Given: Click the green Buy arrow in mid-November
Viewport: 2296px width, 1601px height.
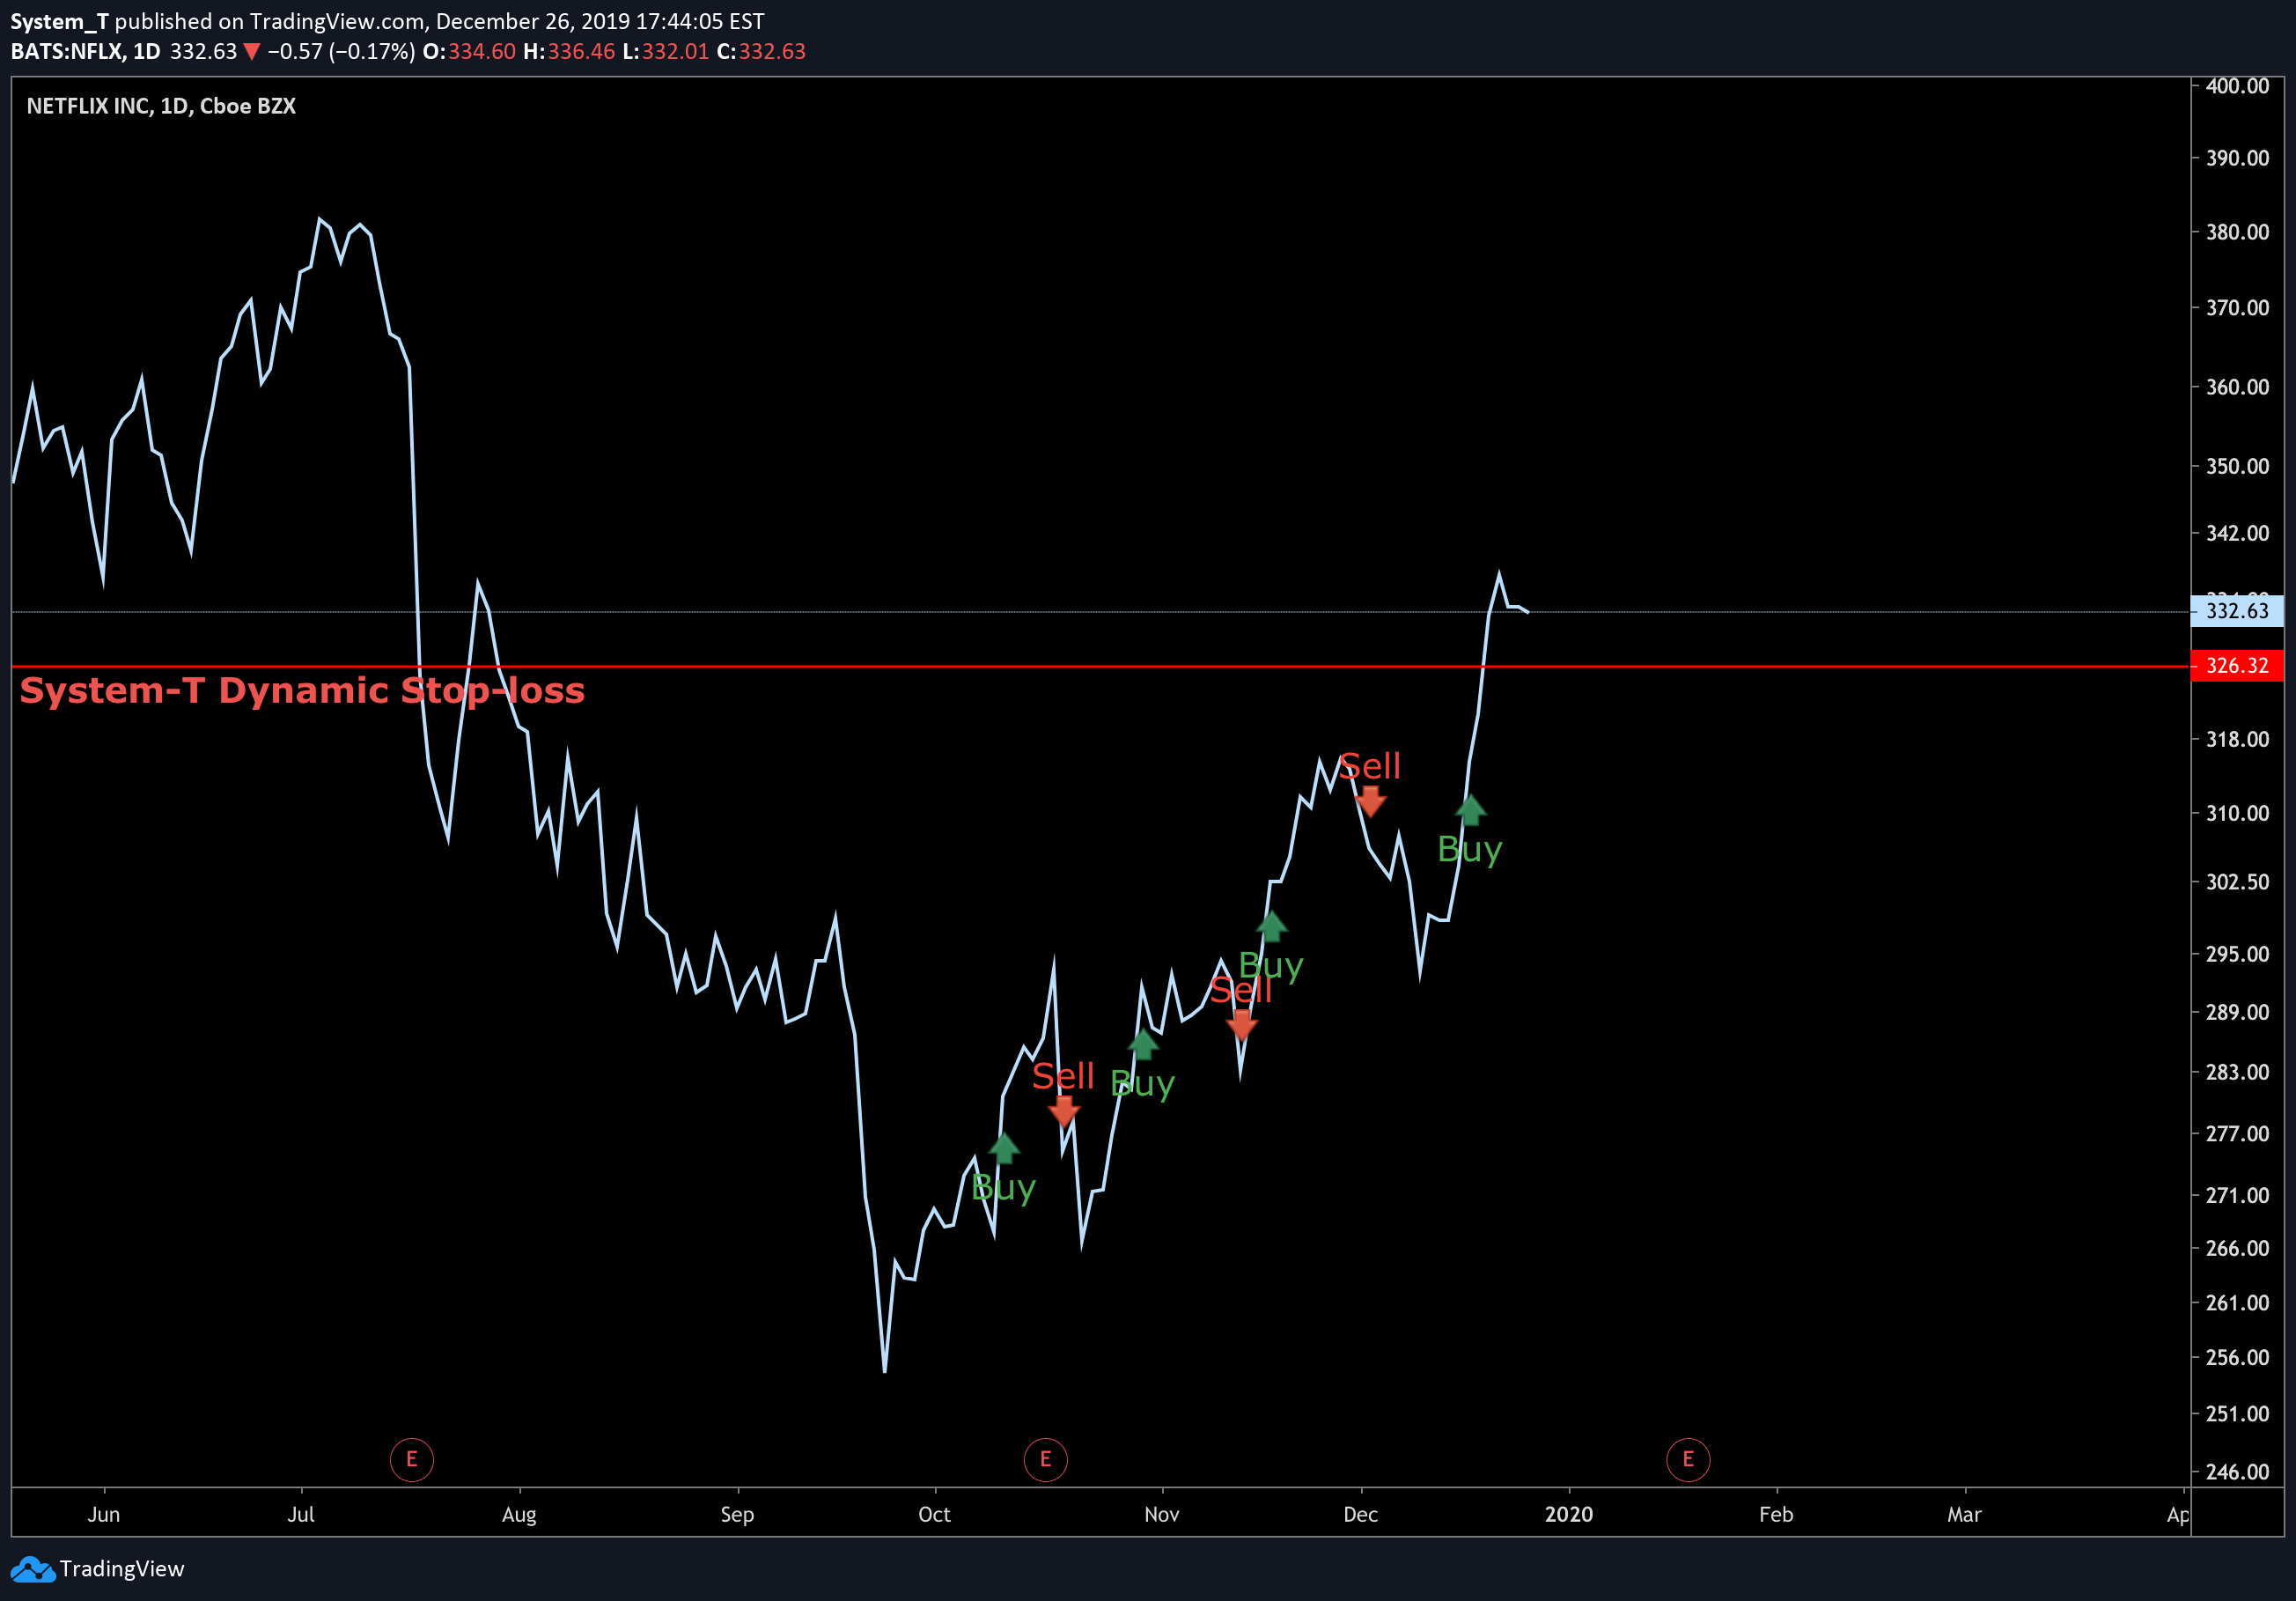Looking at the screenshot, I should point(1272,927).
